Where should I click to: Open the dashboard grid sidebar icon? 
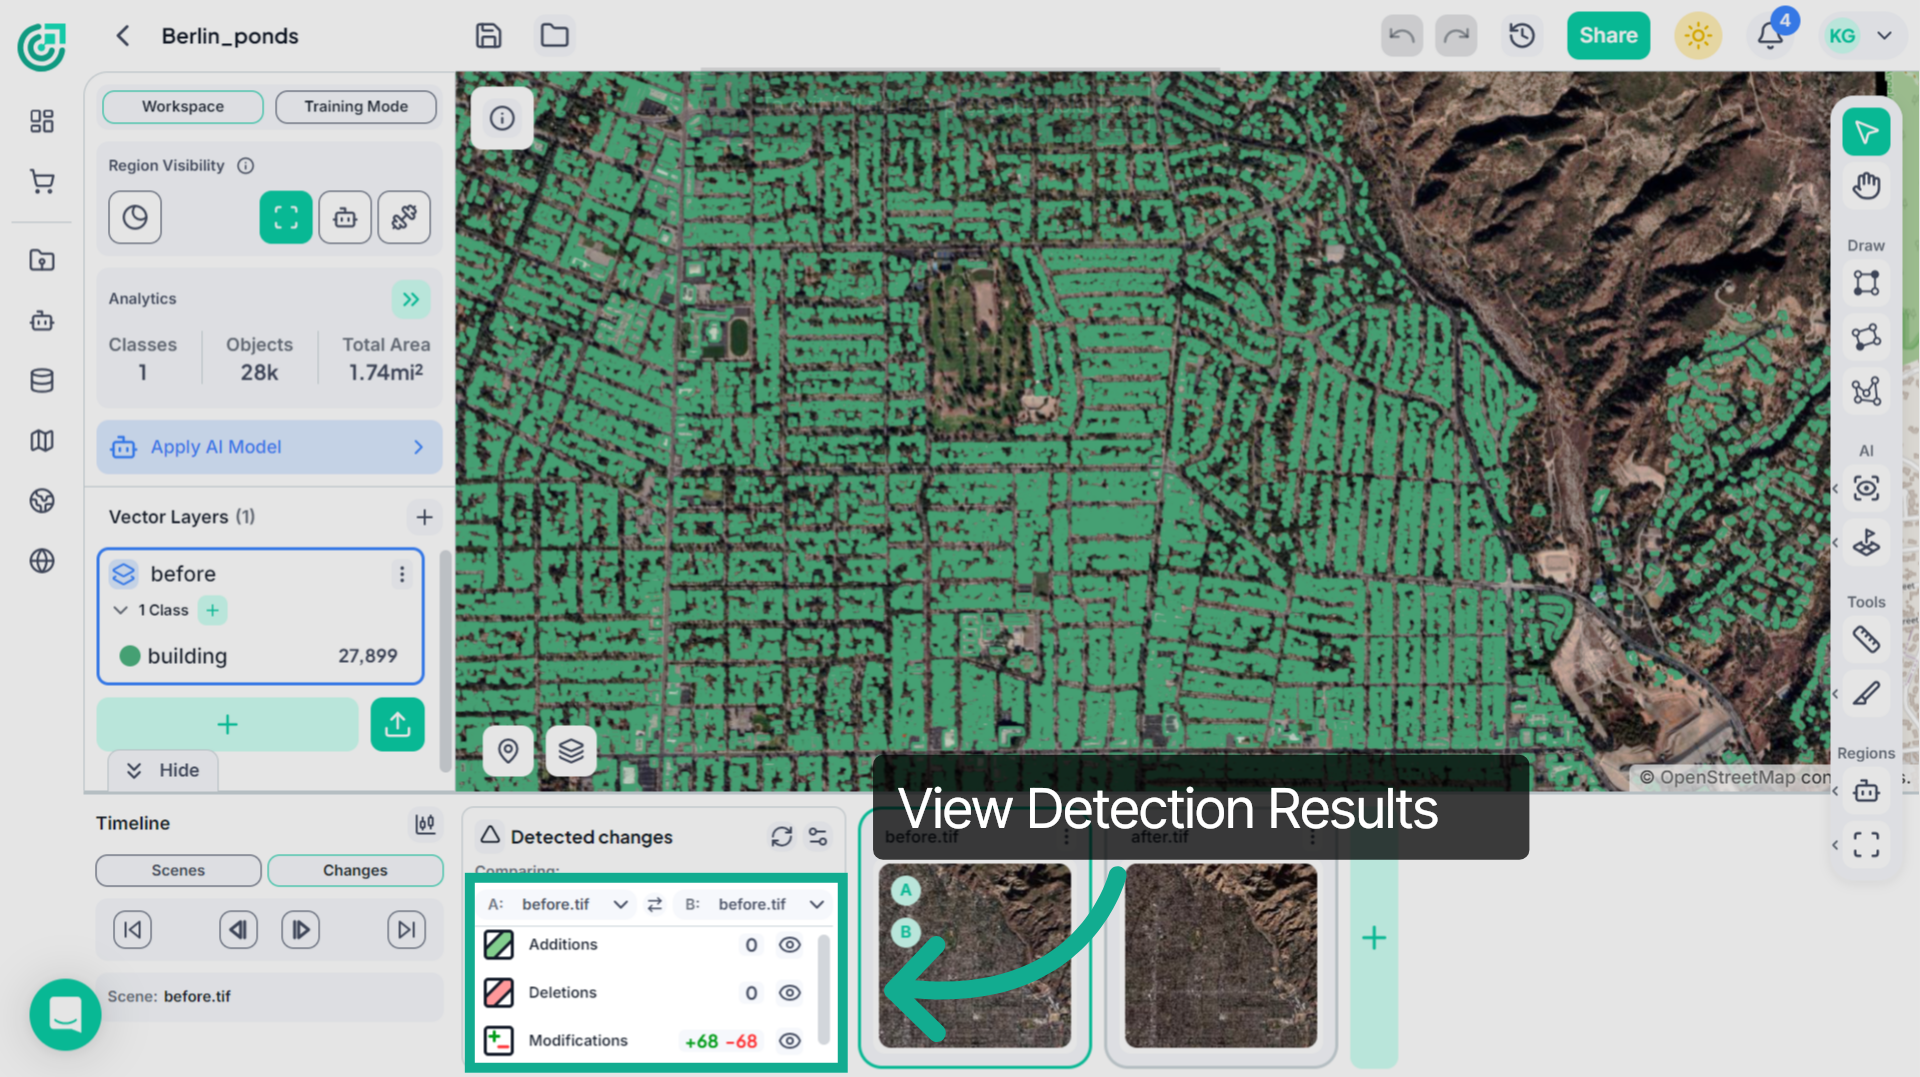[42, 122]
